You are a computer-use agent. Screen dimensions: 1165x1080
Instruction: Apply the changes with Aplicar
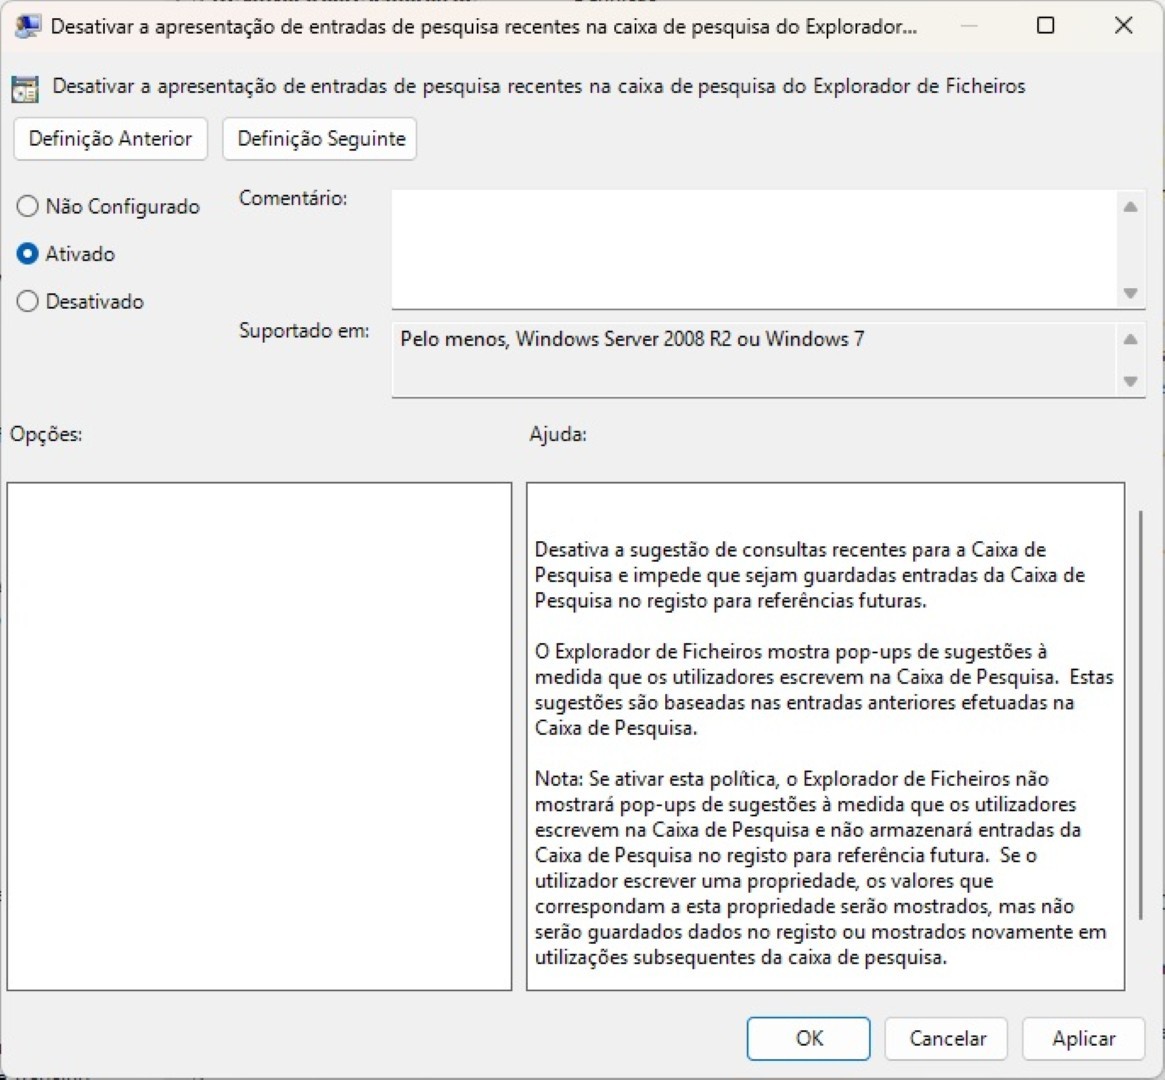coord(1083,1039)
